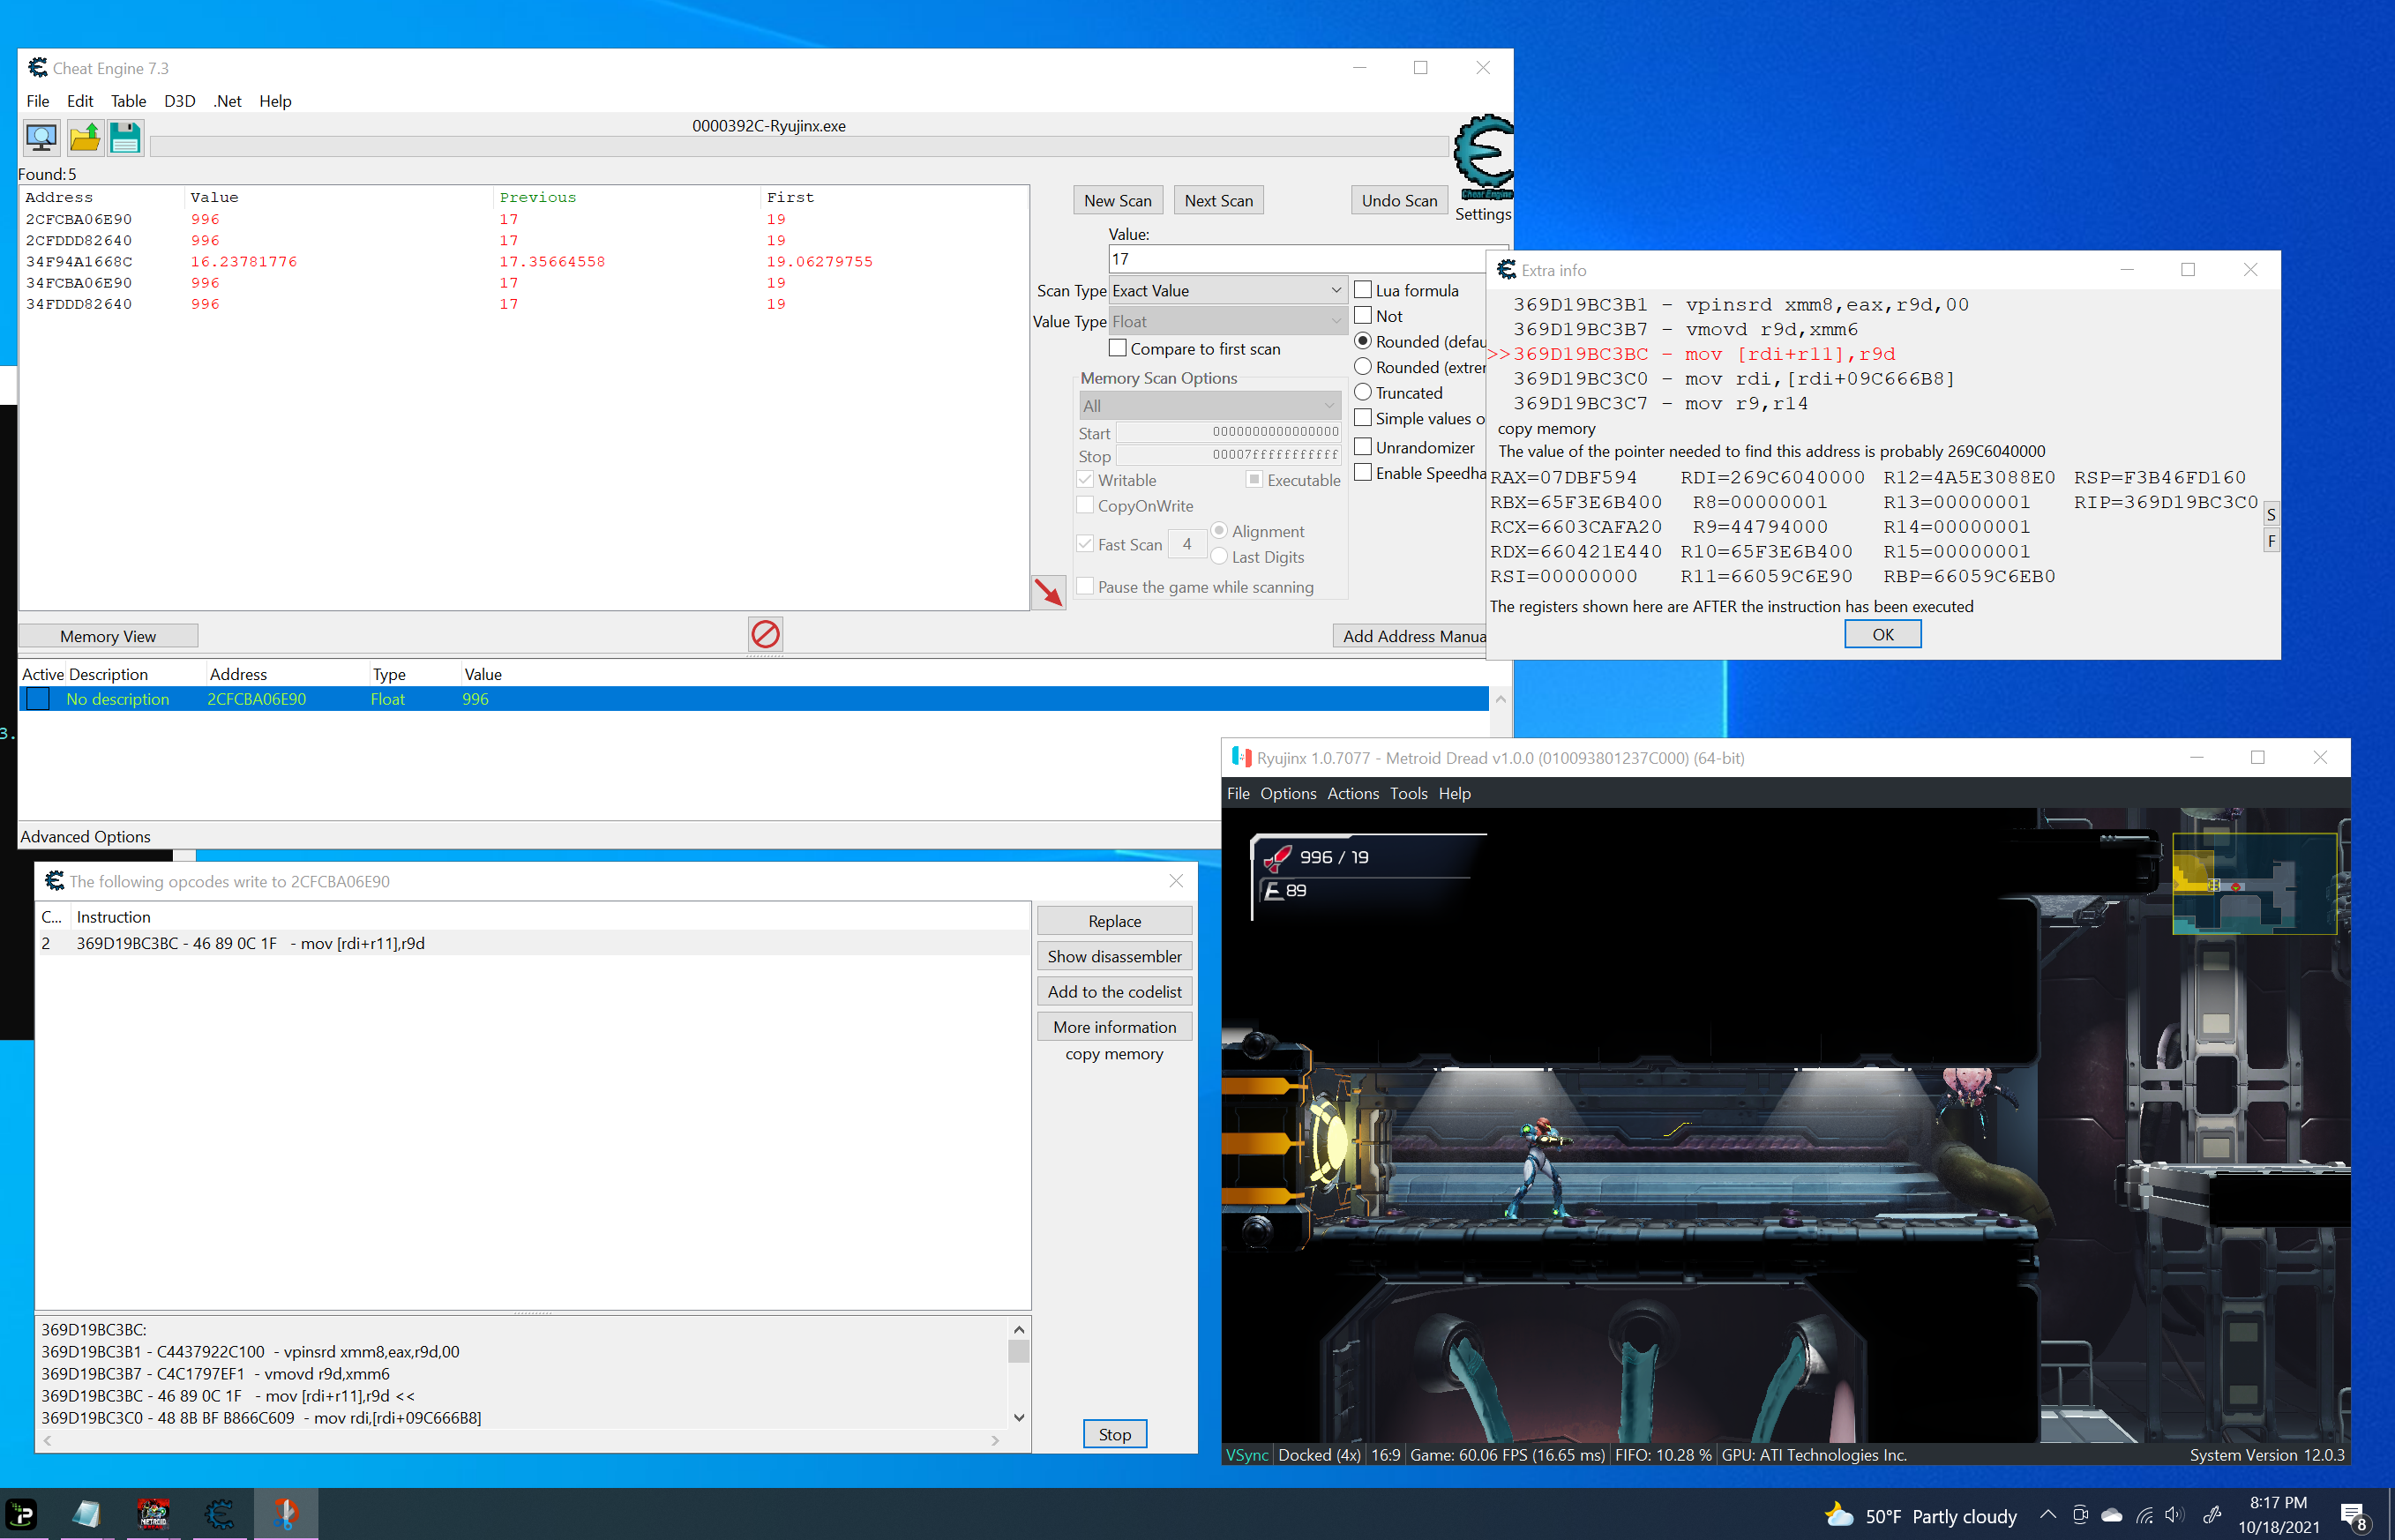Screen dimensions: 2395x1540
Task: Click the Undo Scan button
Action: pyautogui.click(x=1399, y=200)
